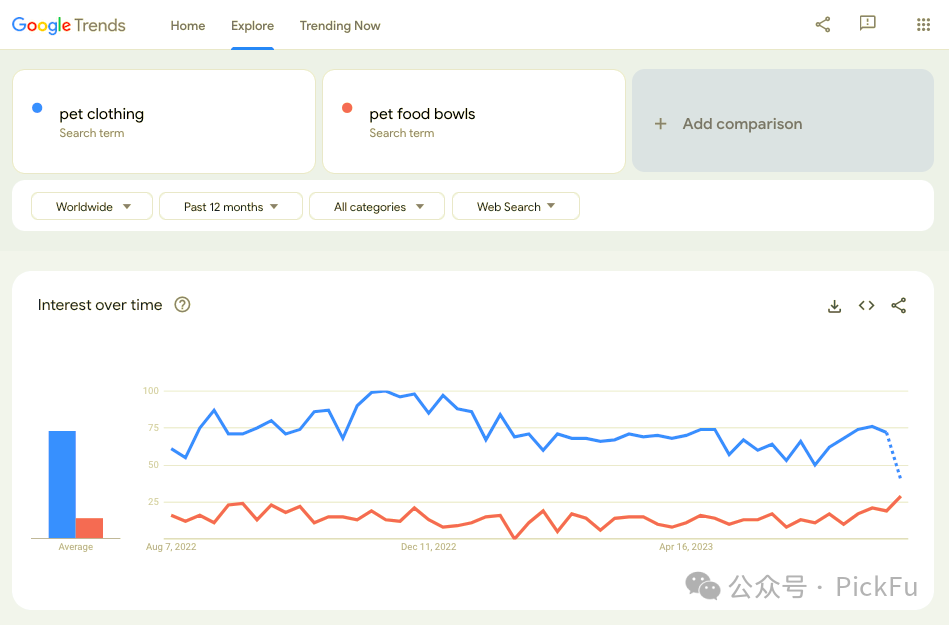This screenshot has height=625, width=949.
Task: Click the share icon in top header
Action: pos(823,25)
